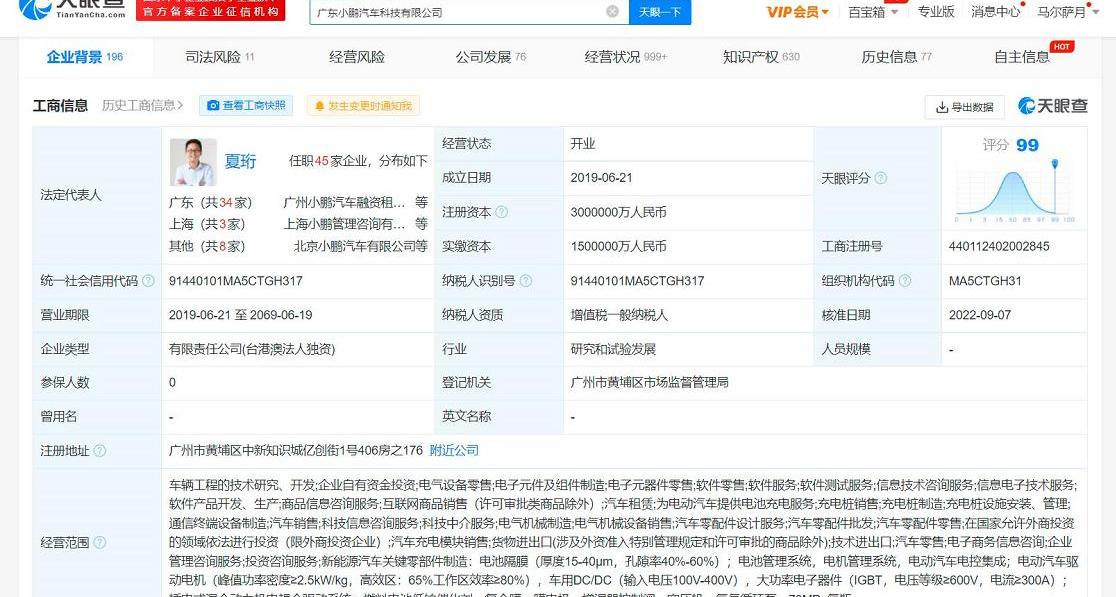Image resolution: width=1116 pixels, height=597 pixels.
Task: Switch to the 知识产权 tab
Action: click(x=761, y=57)
